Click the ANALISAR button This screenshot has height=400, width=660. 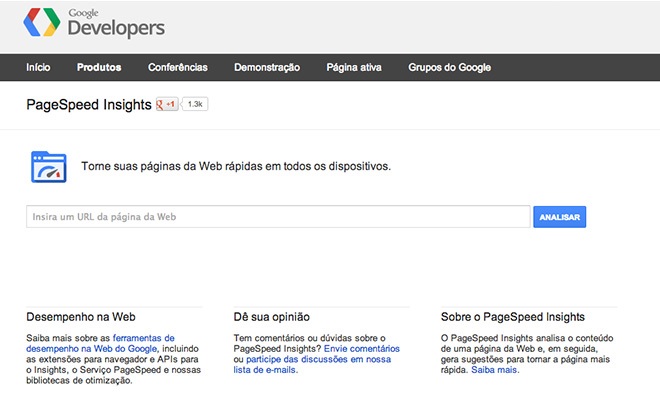560,217
